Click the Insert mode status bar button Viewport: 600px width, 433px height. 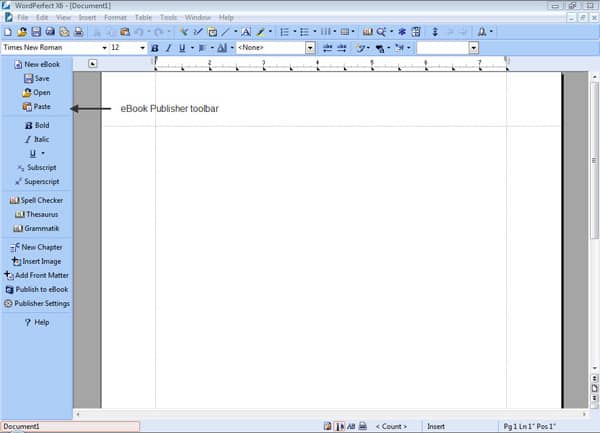click(x=437, y=426)
